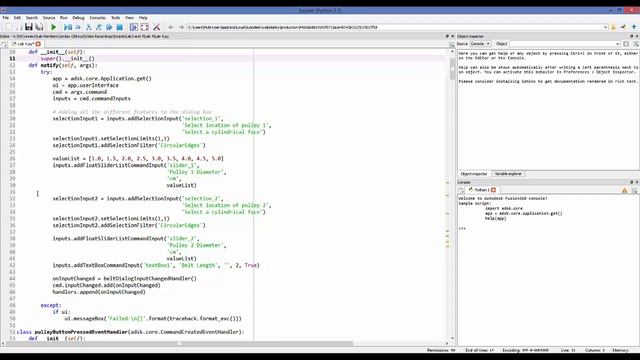Close the Editor pane

point(452,36)
